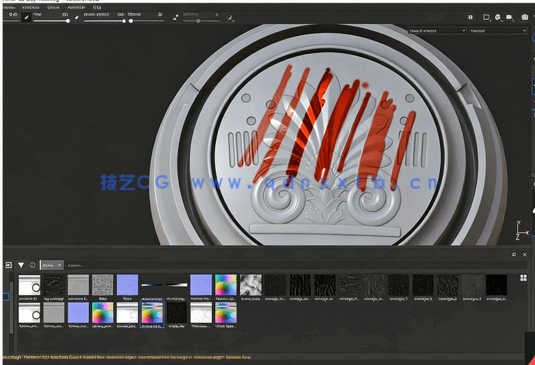Select the last black thumbnail in top row
The image size is (535, 365).
tap(496, 285)
